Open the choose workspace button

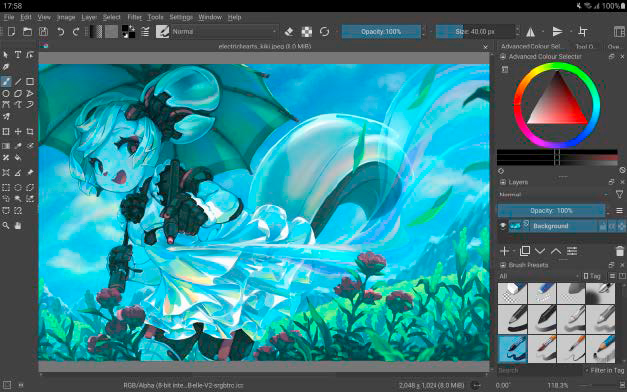[619, 32]
